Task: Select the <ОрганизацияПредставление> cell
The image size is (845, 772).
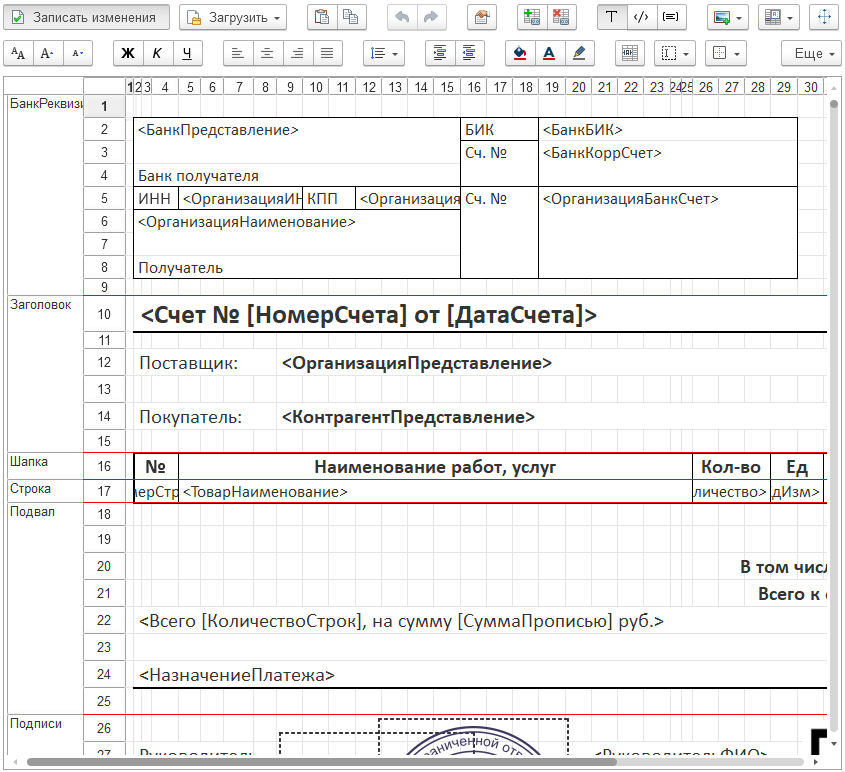Action: [x=551, y=363]
